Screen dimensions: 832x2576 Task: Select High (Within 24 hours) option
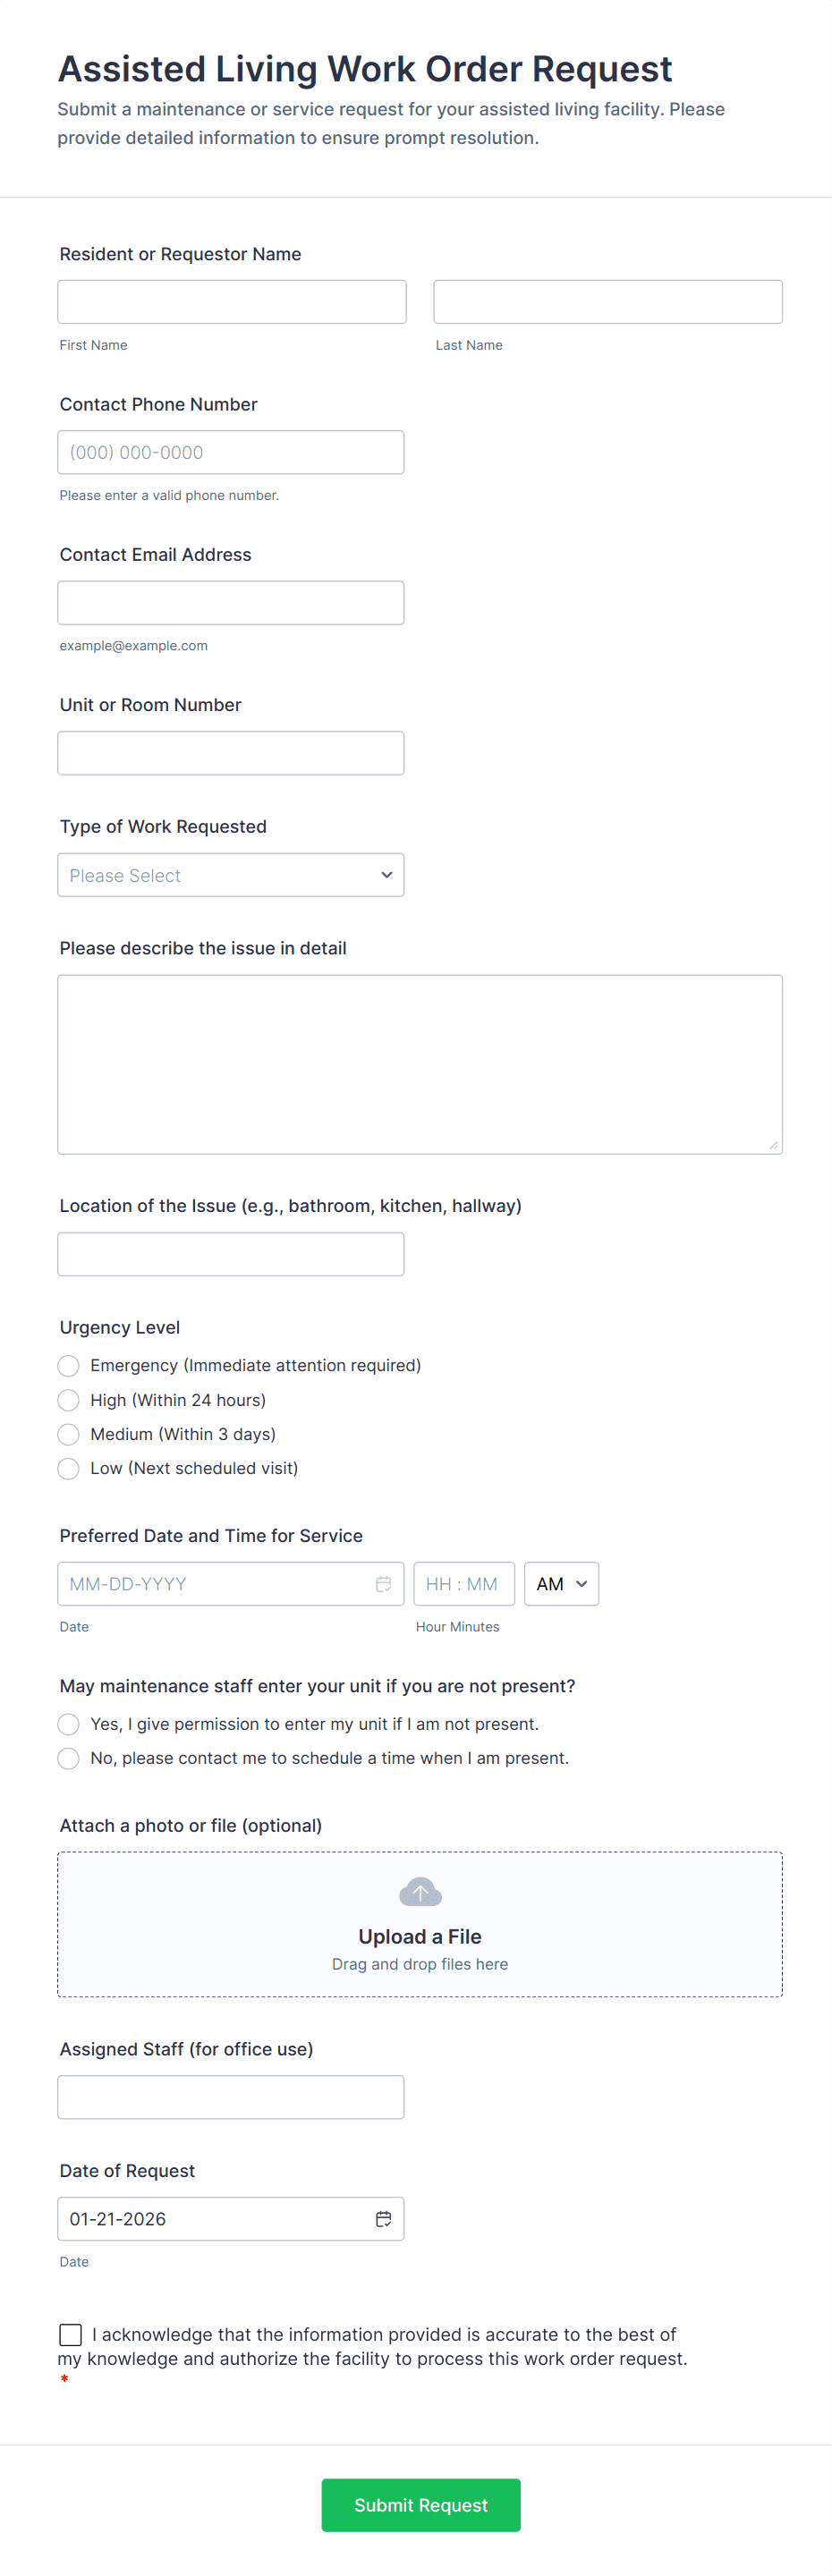[68, 1400]
